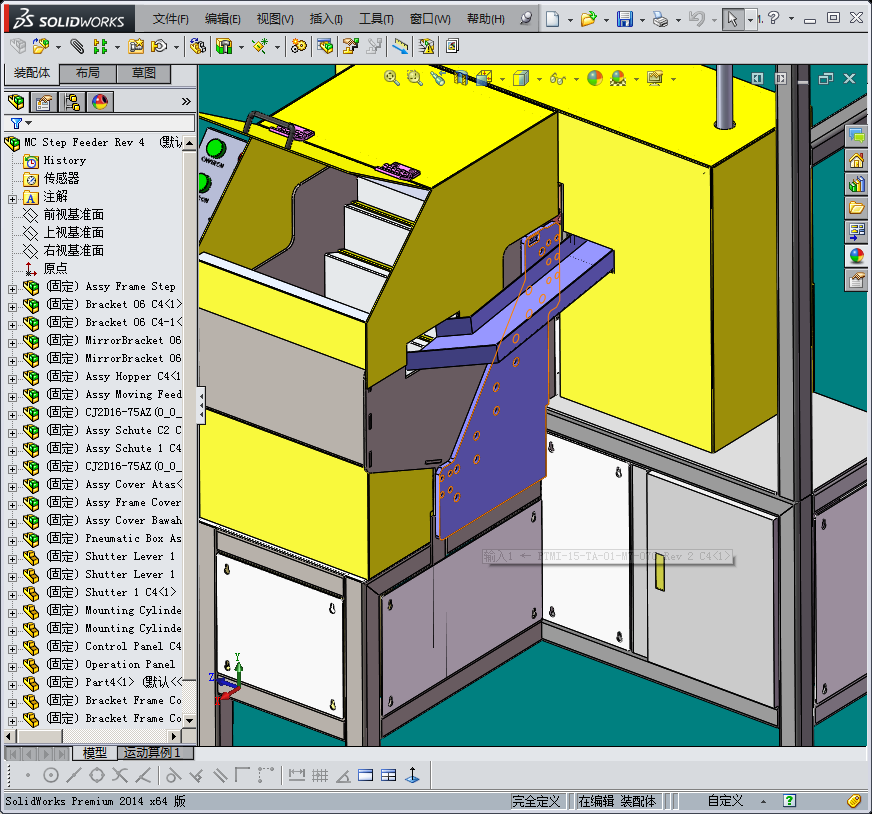
Task: Open Design Library icon in task pane
Action: [856, 184]
